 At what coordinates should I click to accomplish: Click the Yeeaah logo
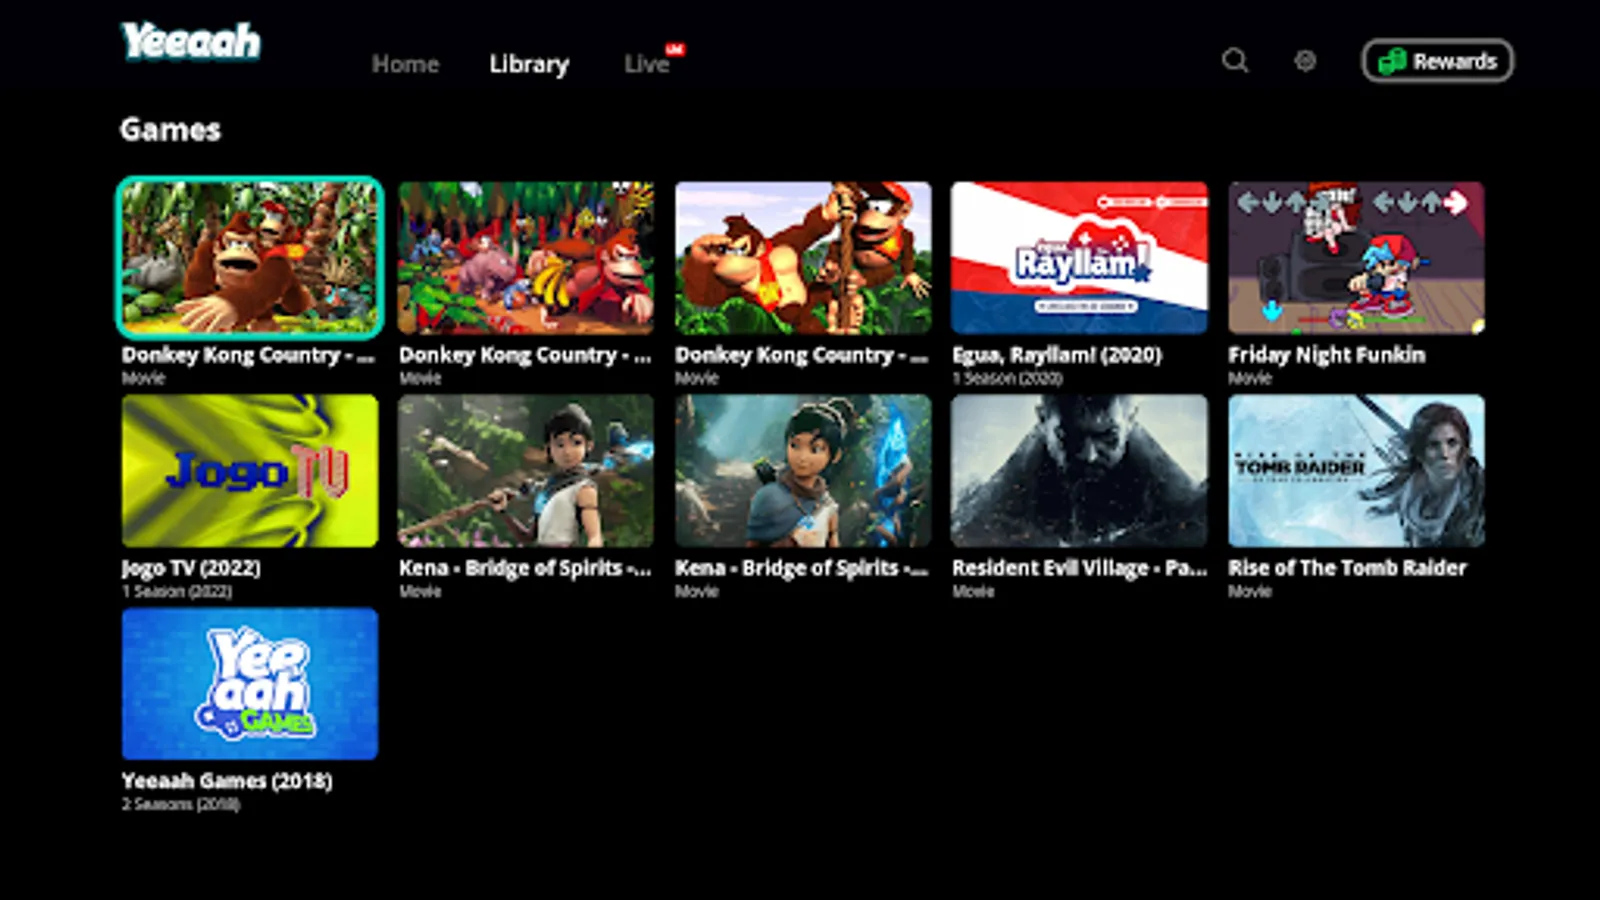(191, 42)
